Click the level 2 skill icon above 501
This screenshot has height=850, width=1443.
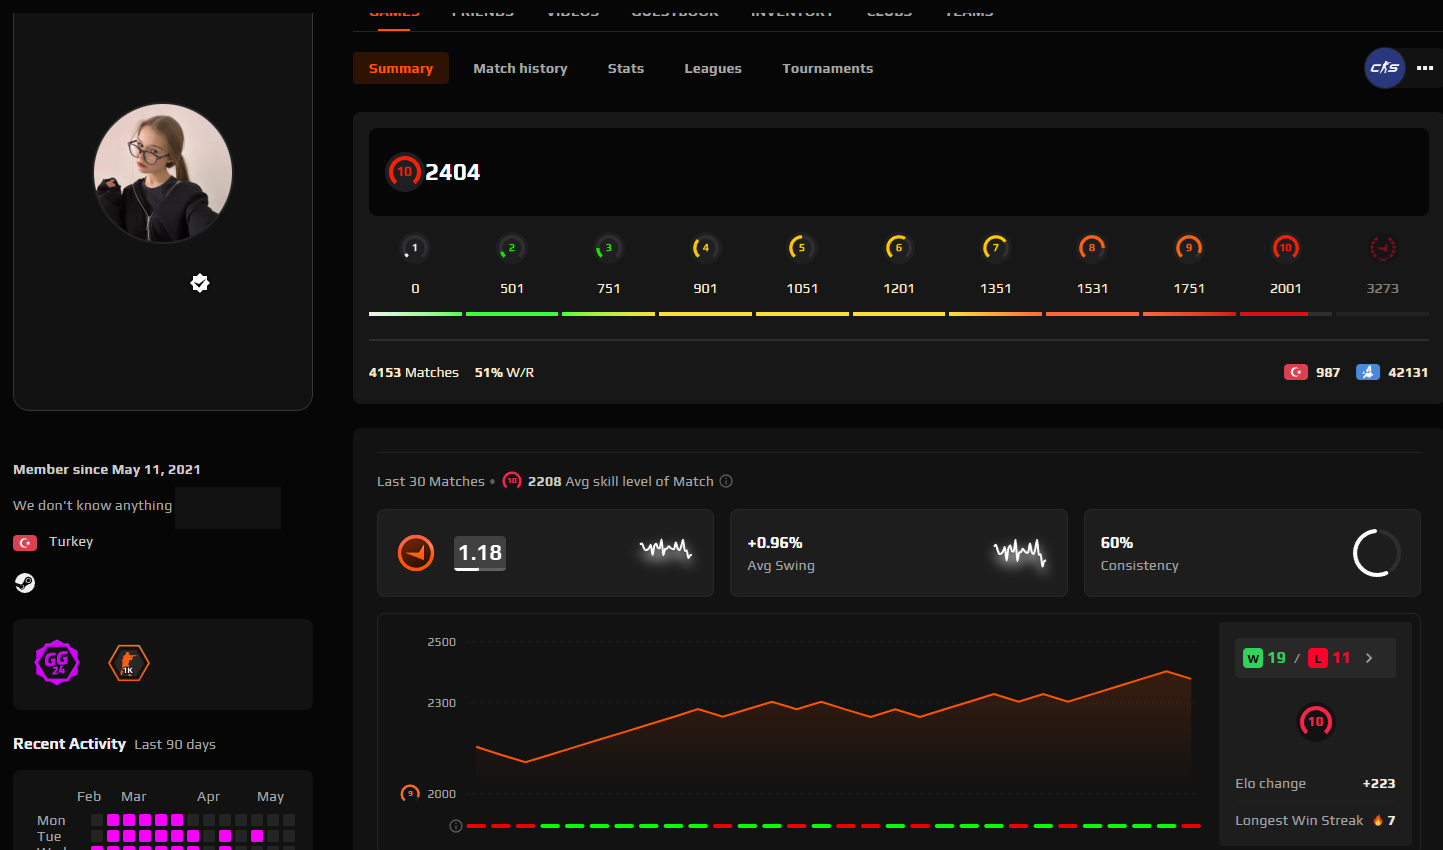coord(512,248)
